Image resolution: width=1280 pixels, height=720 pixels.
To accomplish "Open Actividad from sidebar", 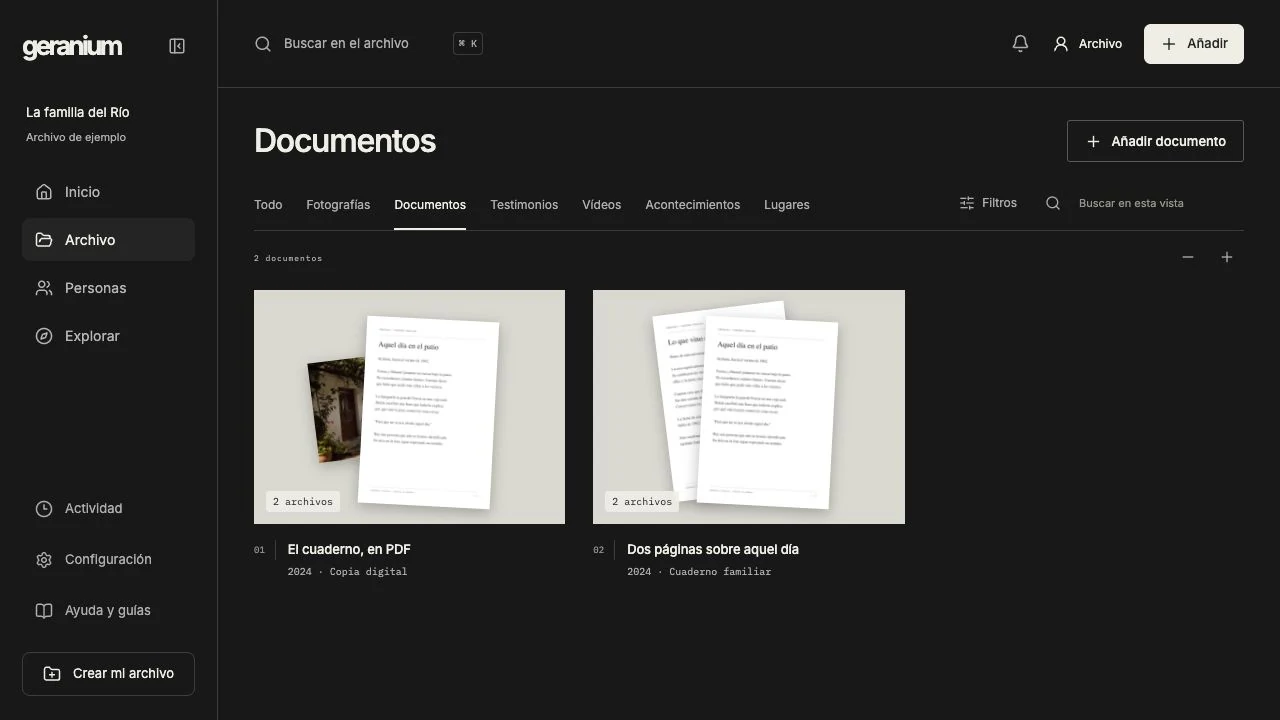I will 108,508.
